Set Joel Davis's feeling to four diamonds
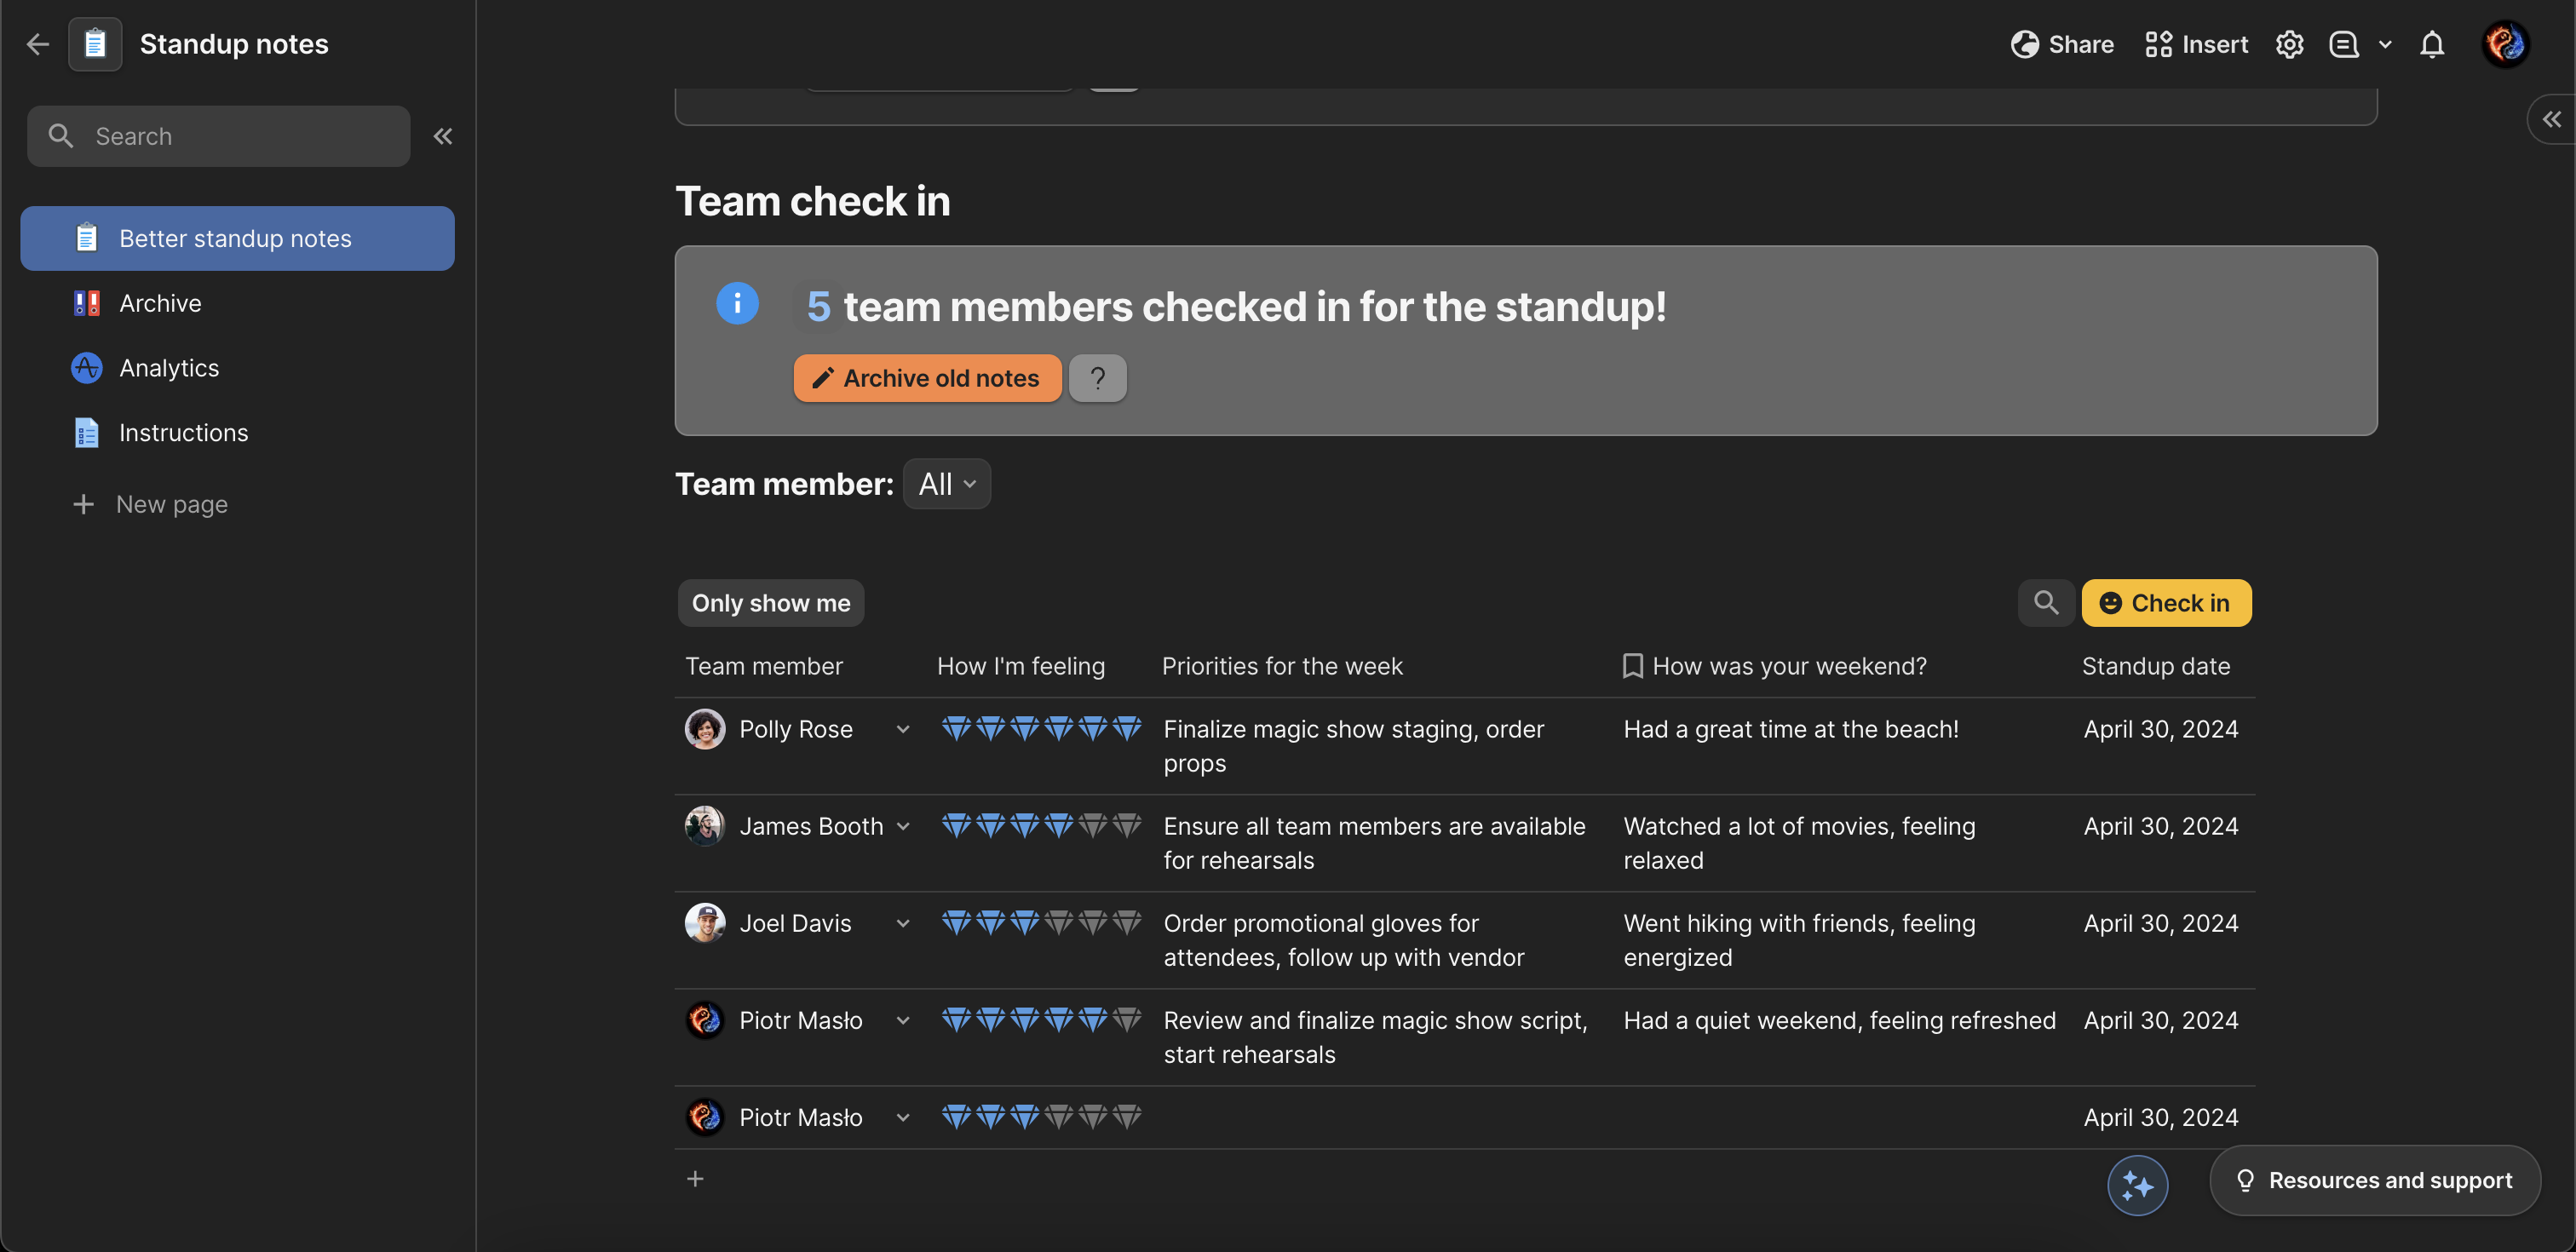 coord(1059,923)
